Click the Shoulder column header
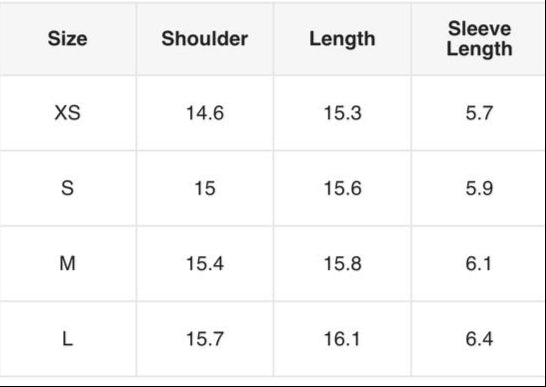This screenshot has height=387, width=546. click(x=205, y=38)
